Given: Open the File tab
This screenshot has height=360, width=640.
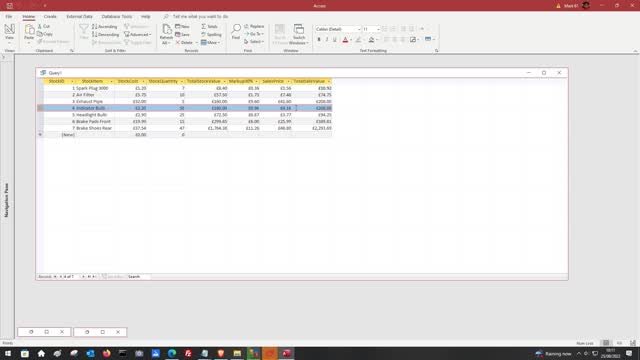Looking at the screenshot, I should [9, 16].
